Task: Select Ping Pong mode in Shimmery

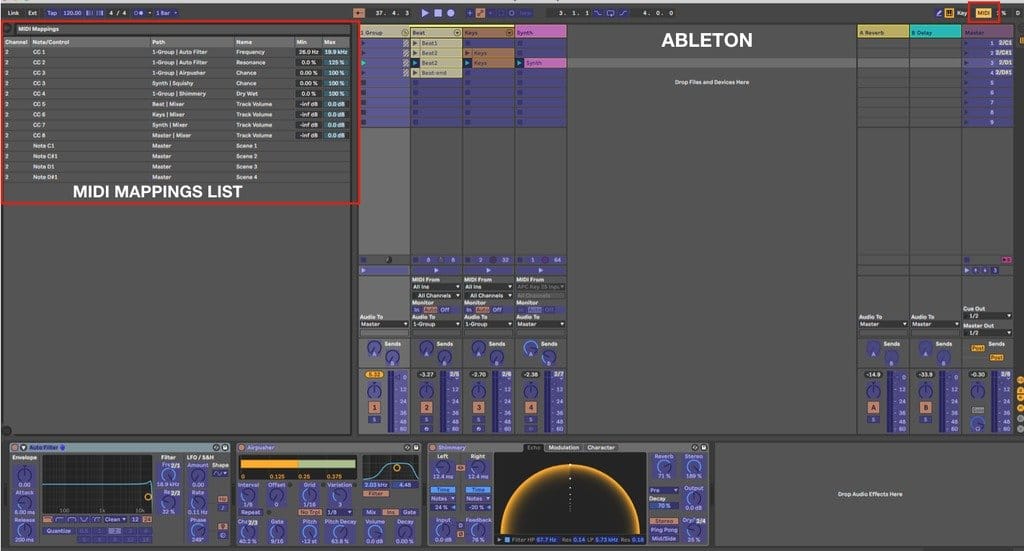Action: click(664, 530)
